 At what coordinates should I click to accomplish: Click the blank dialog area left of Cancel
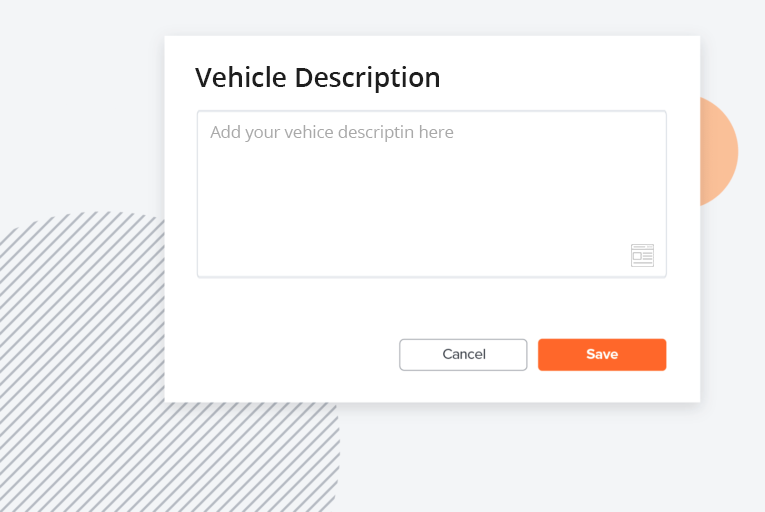283,354
